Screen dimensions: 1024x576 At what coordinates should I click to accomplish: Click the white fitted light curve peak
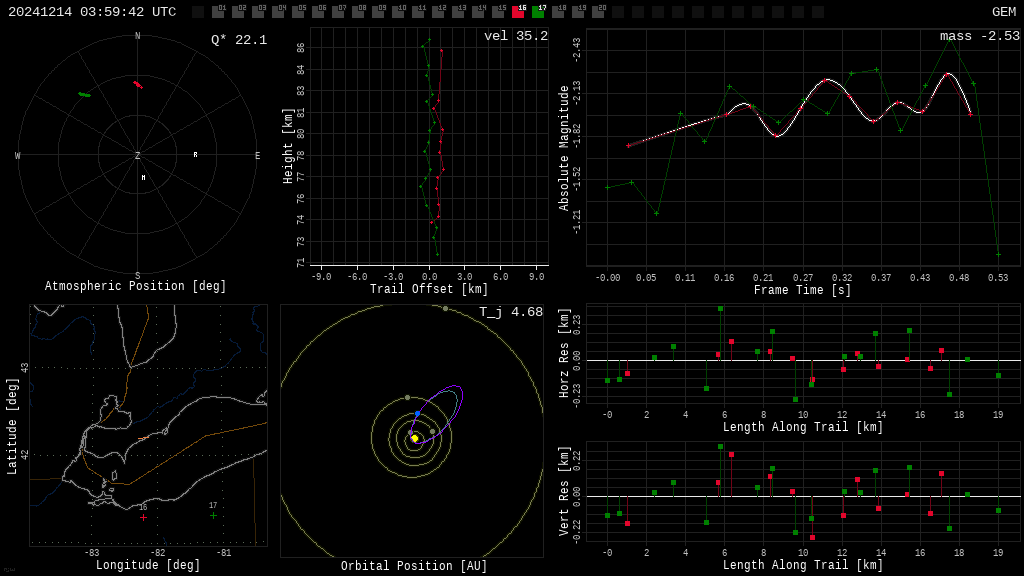pyautogui.click(x=948, y=74)
